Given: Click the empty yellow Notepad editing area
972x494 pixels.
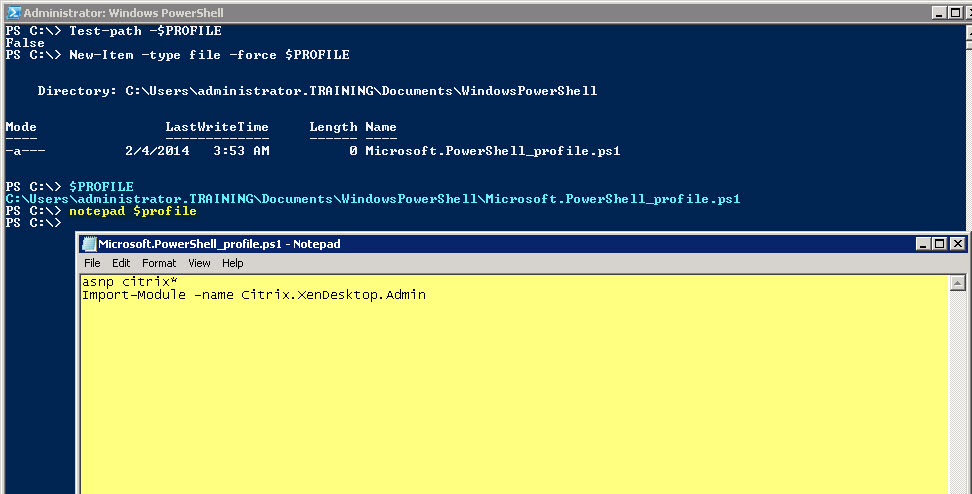Looking at the screenshot, I should tap(500, 400).
